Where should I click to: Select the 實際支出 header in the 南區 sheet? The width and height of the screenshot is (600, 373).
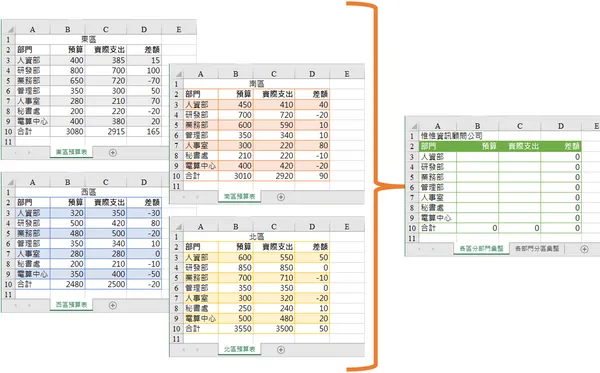pyautogui.click(x=274, y=94)
